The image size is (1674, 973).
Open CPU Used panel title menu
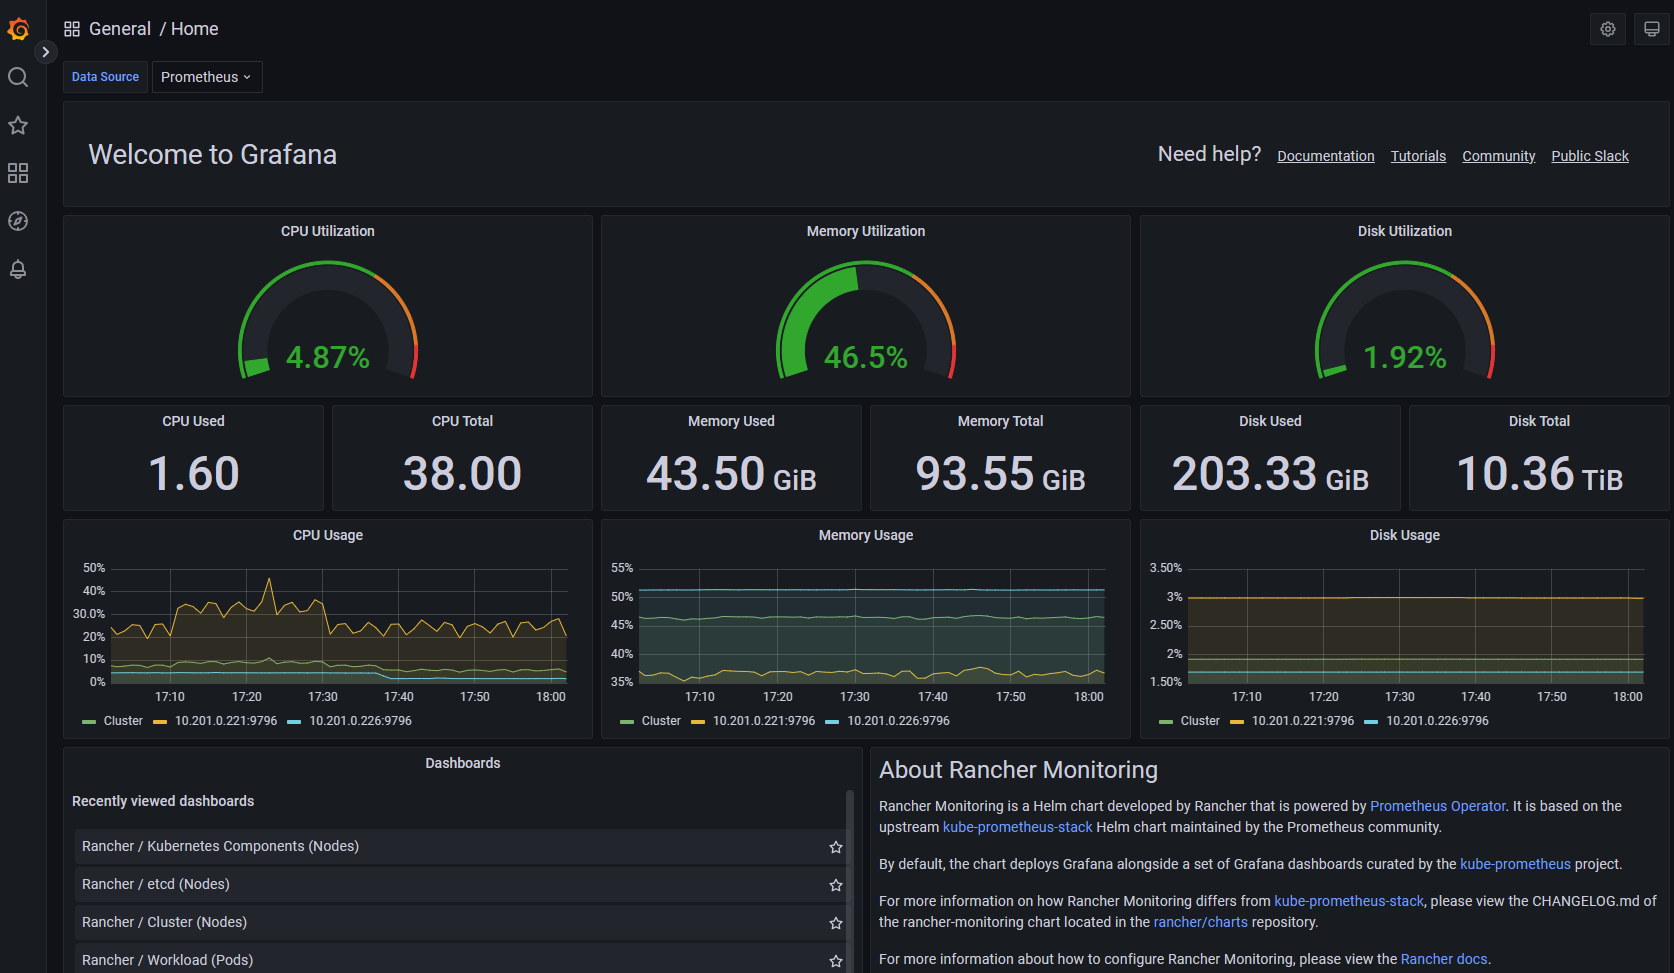coord(193,421)
